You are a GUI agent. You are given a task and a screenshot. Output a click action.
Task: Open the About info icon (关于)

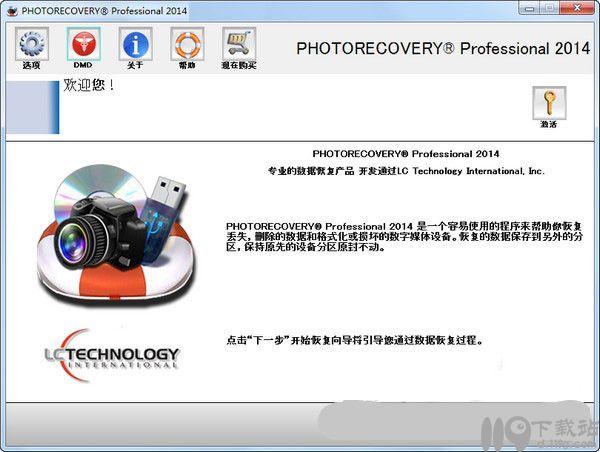135,44
